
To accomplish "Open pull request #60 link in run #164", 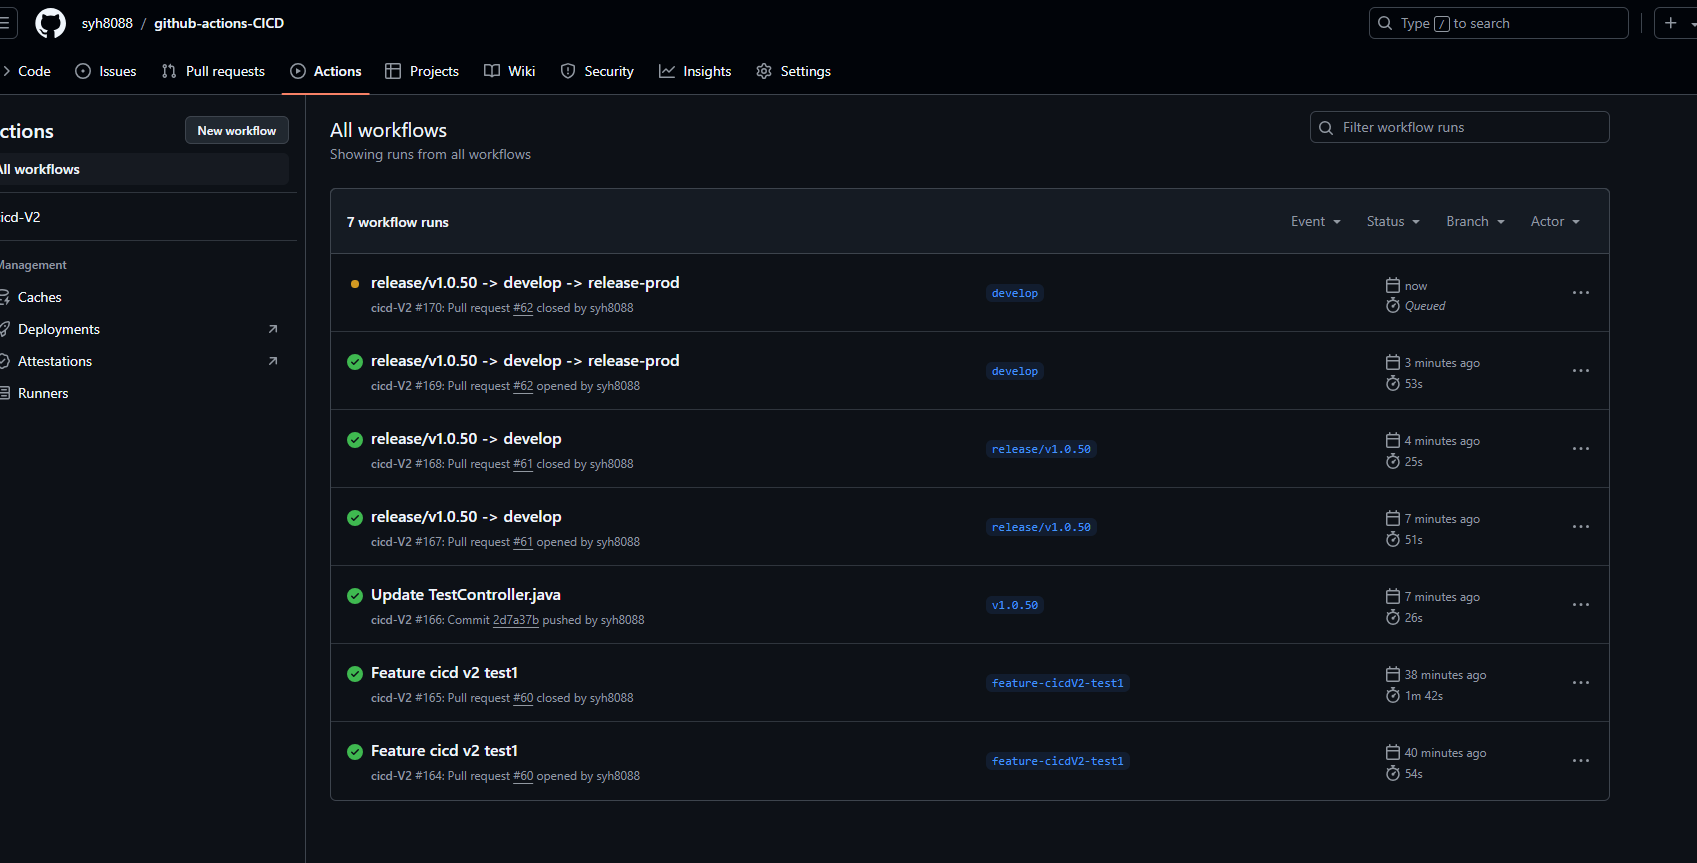I will click(523, 776).
